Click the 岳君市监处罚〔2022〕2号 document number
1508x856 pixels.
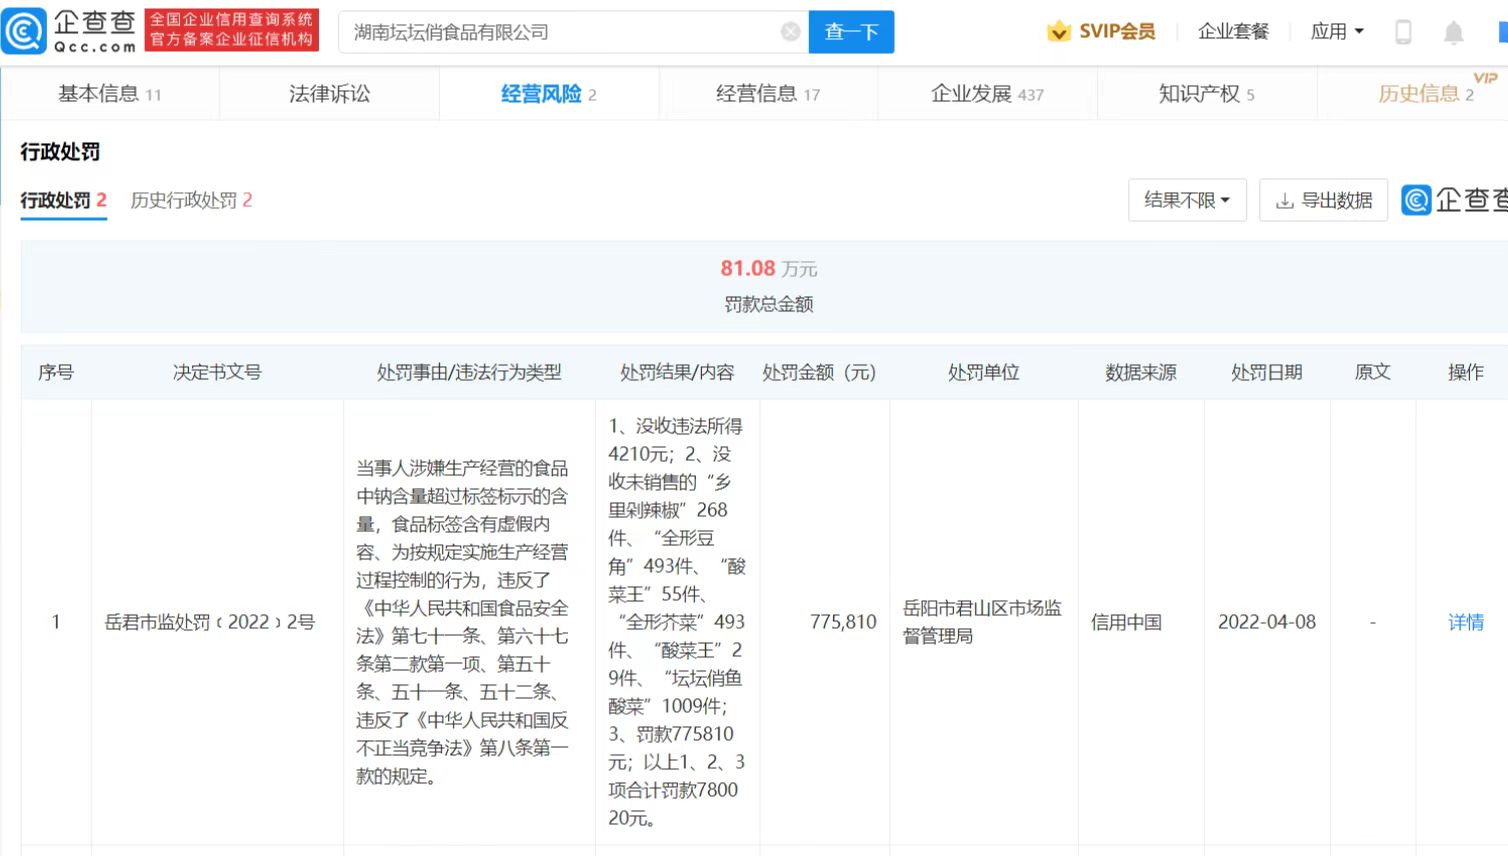coord(210,622)
